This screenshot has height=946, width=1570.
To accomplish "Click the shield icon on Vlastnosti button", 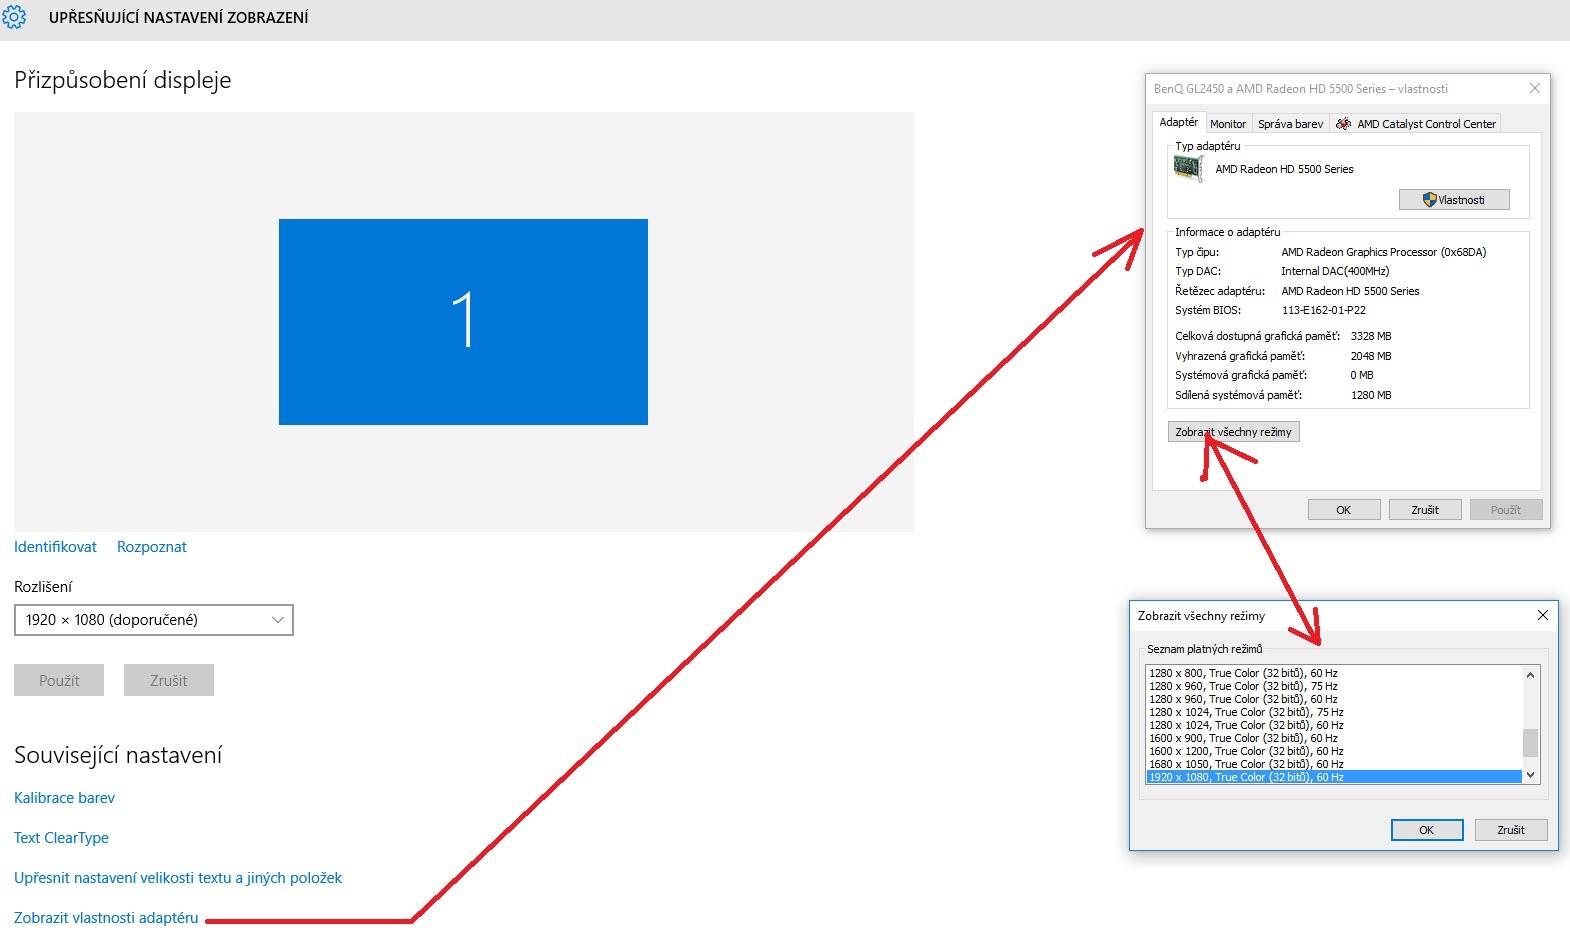I will [1430, 200].
